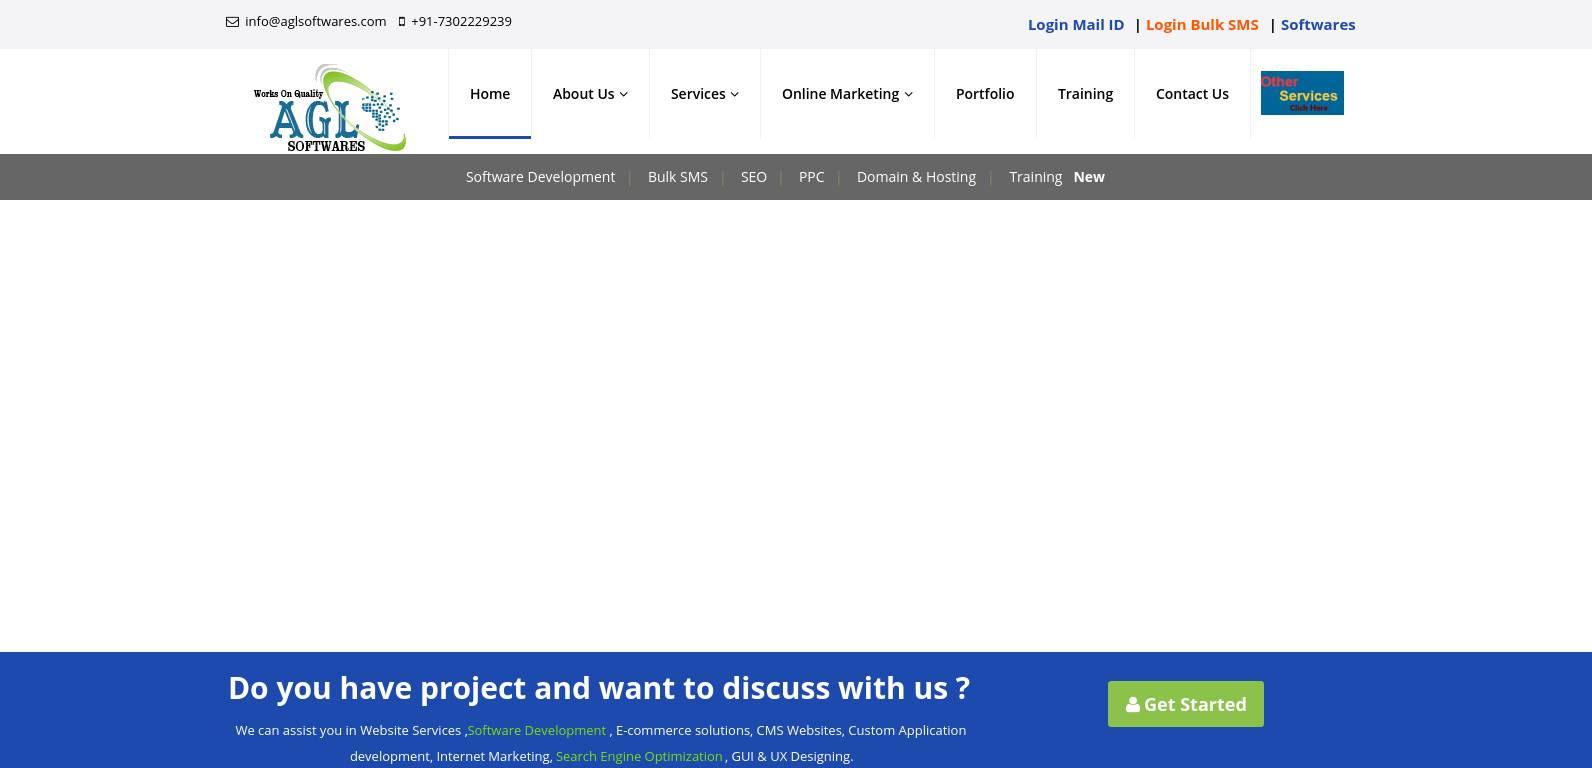Click the envelope icon beside the email
The height and width of the screenshot is (768, 1592).
point(232,22)
